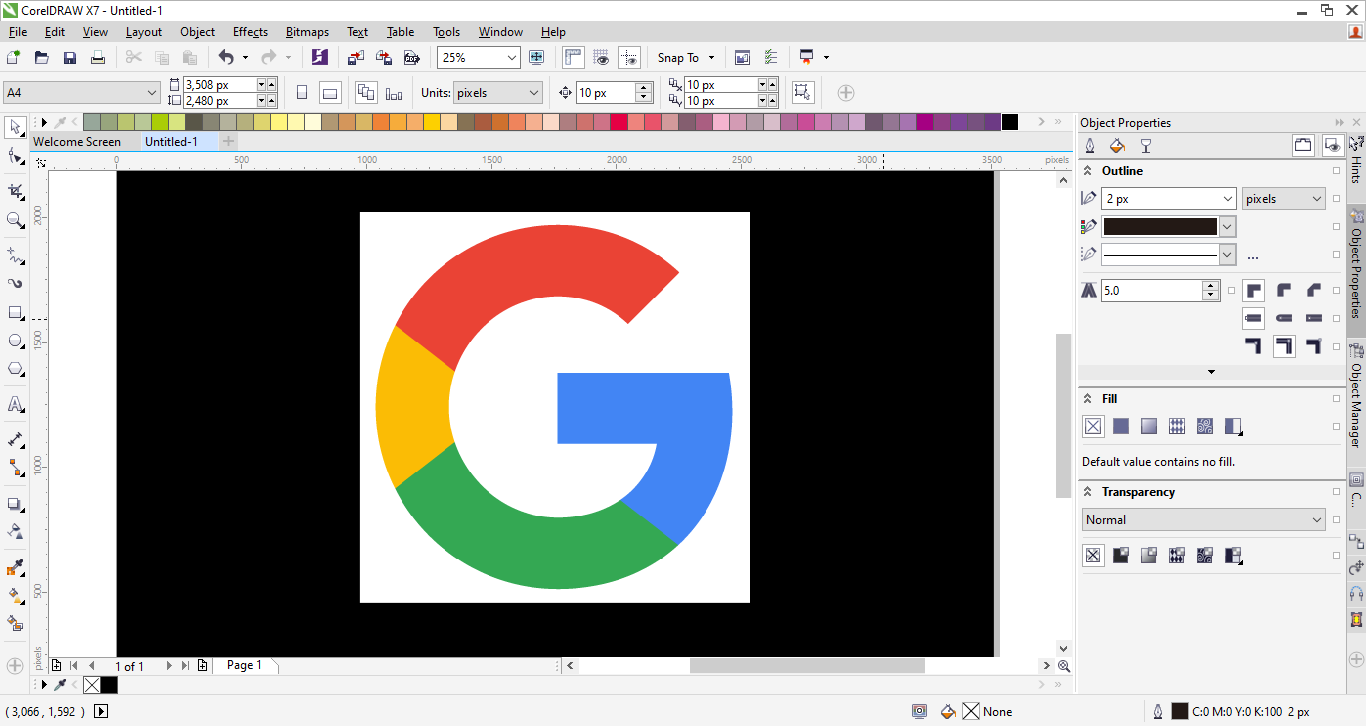1366x726 pixels.
Task: Select the Ellipse tool
Action: tap(15, 341)
